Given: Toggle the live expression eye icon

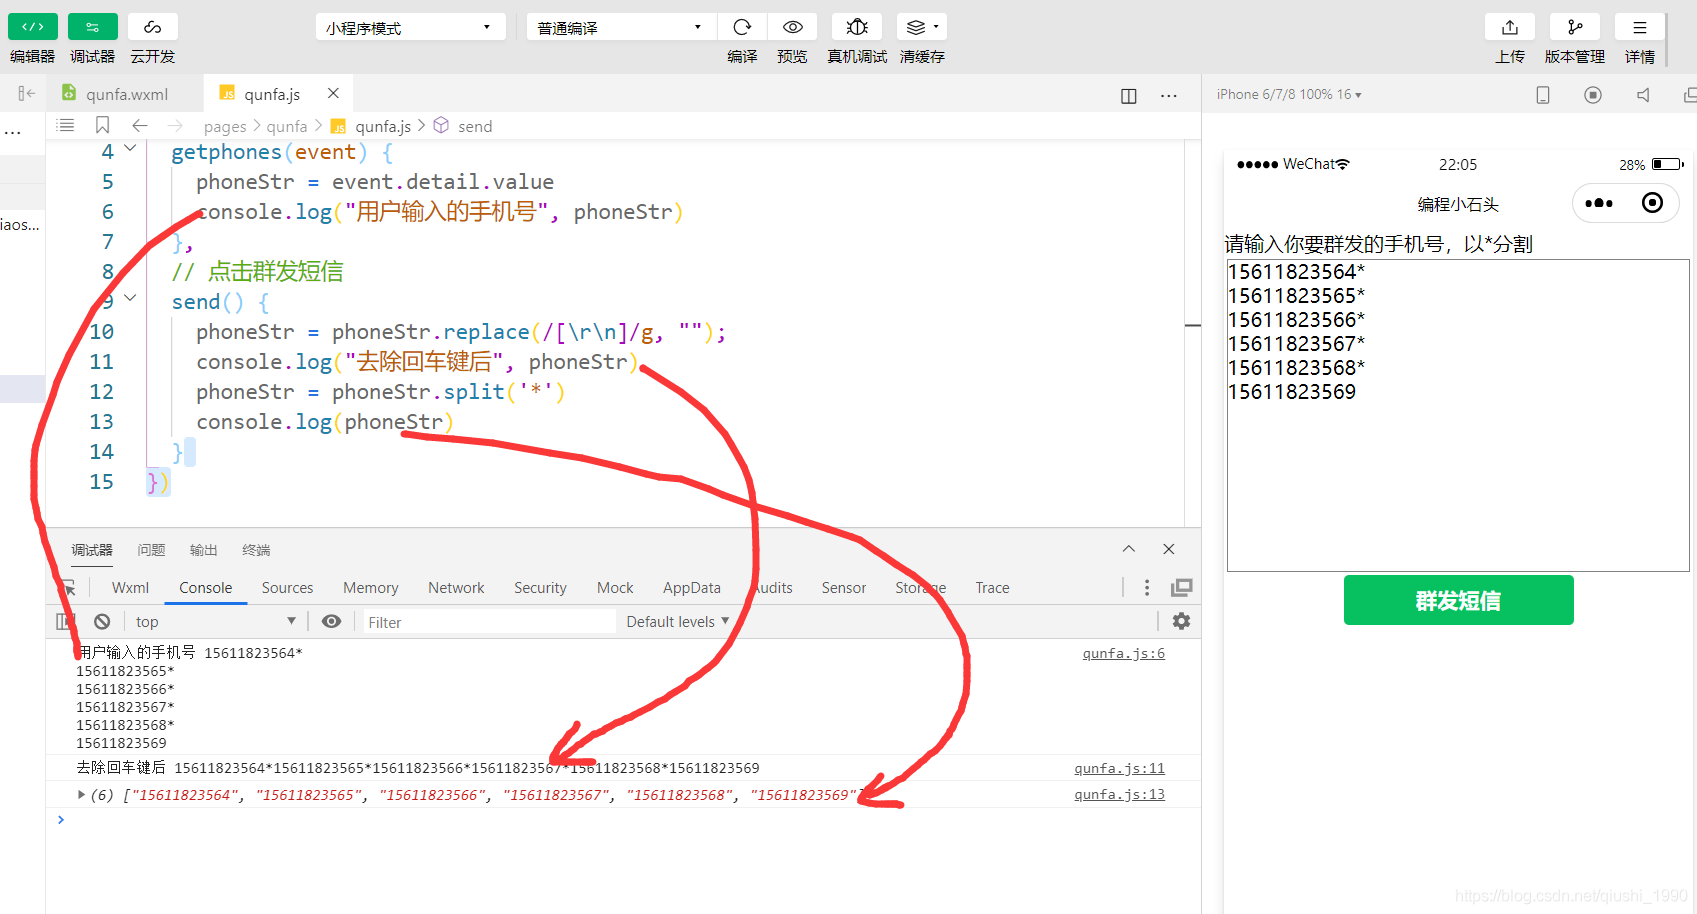Looking at the screenshot, I should coord(331,622).
